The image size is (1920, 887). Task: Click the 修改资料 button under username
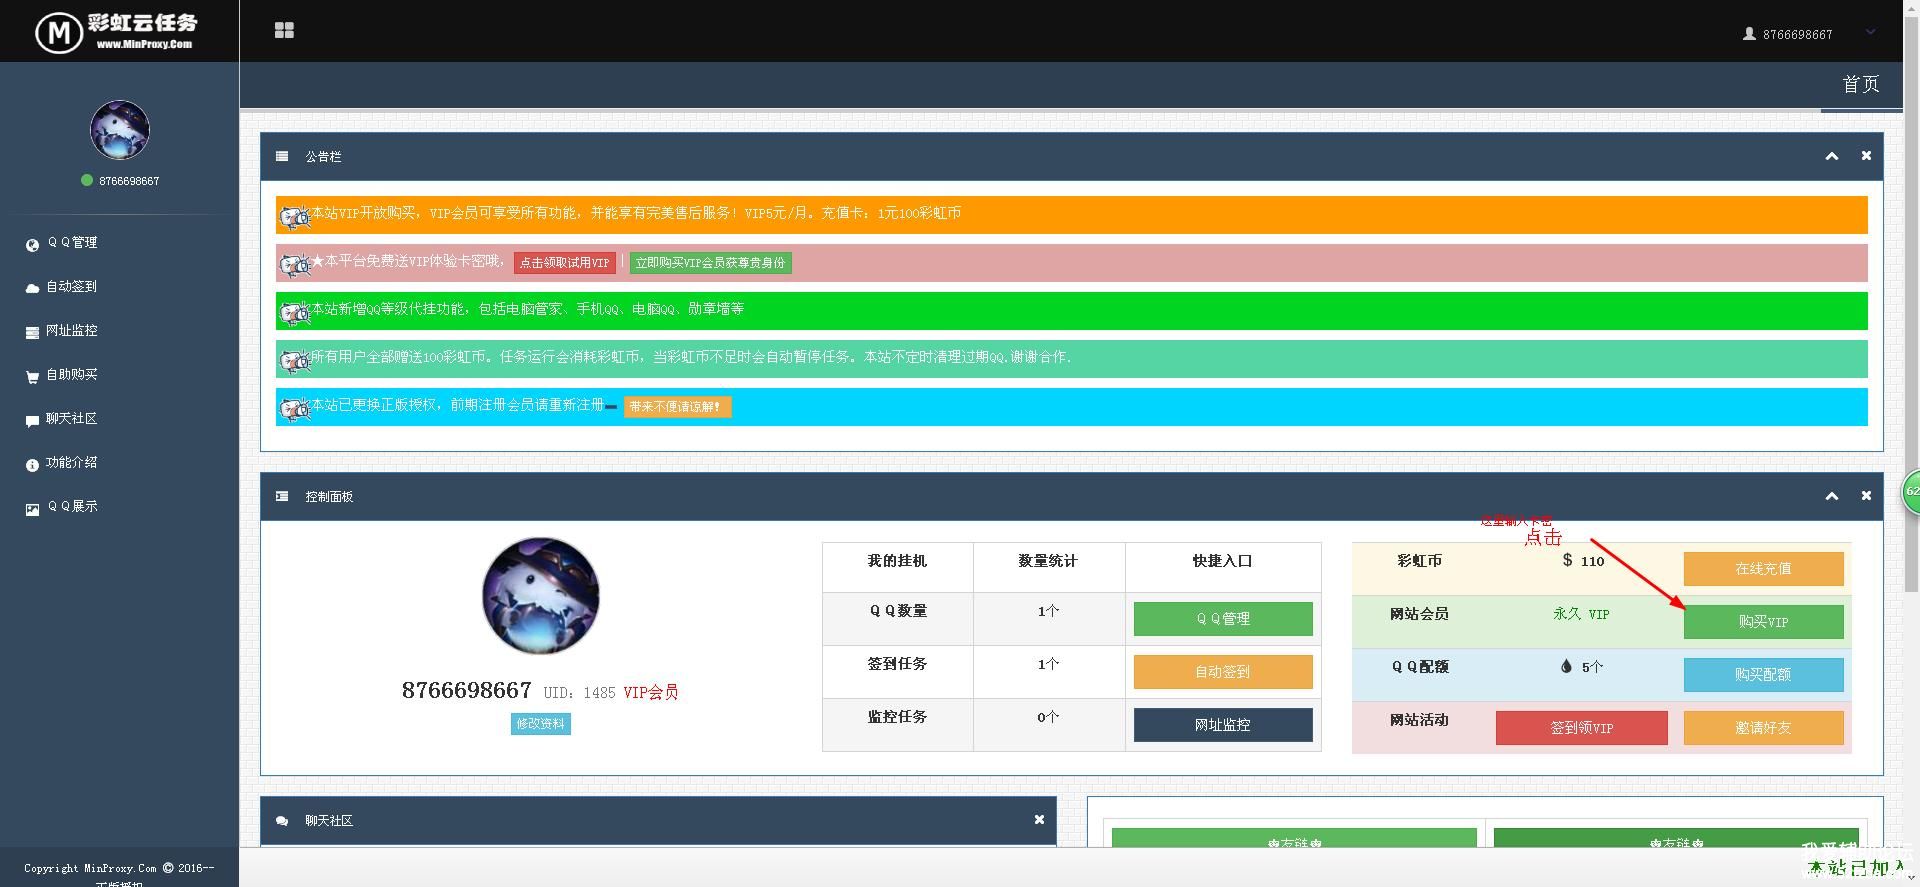pos(540,724)
